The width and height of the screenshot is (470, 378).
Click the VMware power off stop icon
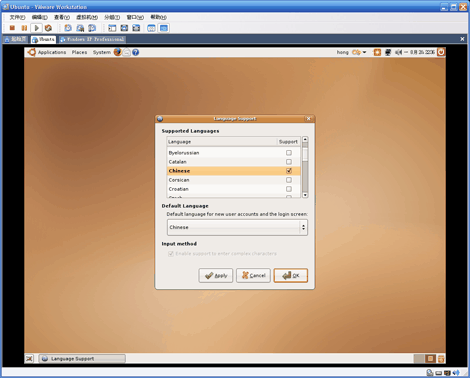12,28
